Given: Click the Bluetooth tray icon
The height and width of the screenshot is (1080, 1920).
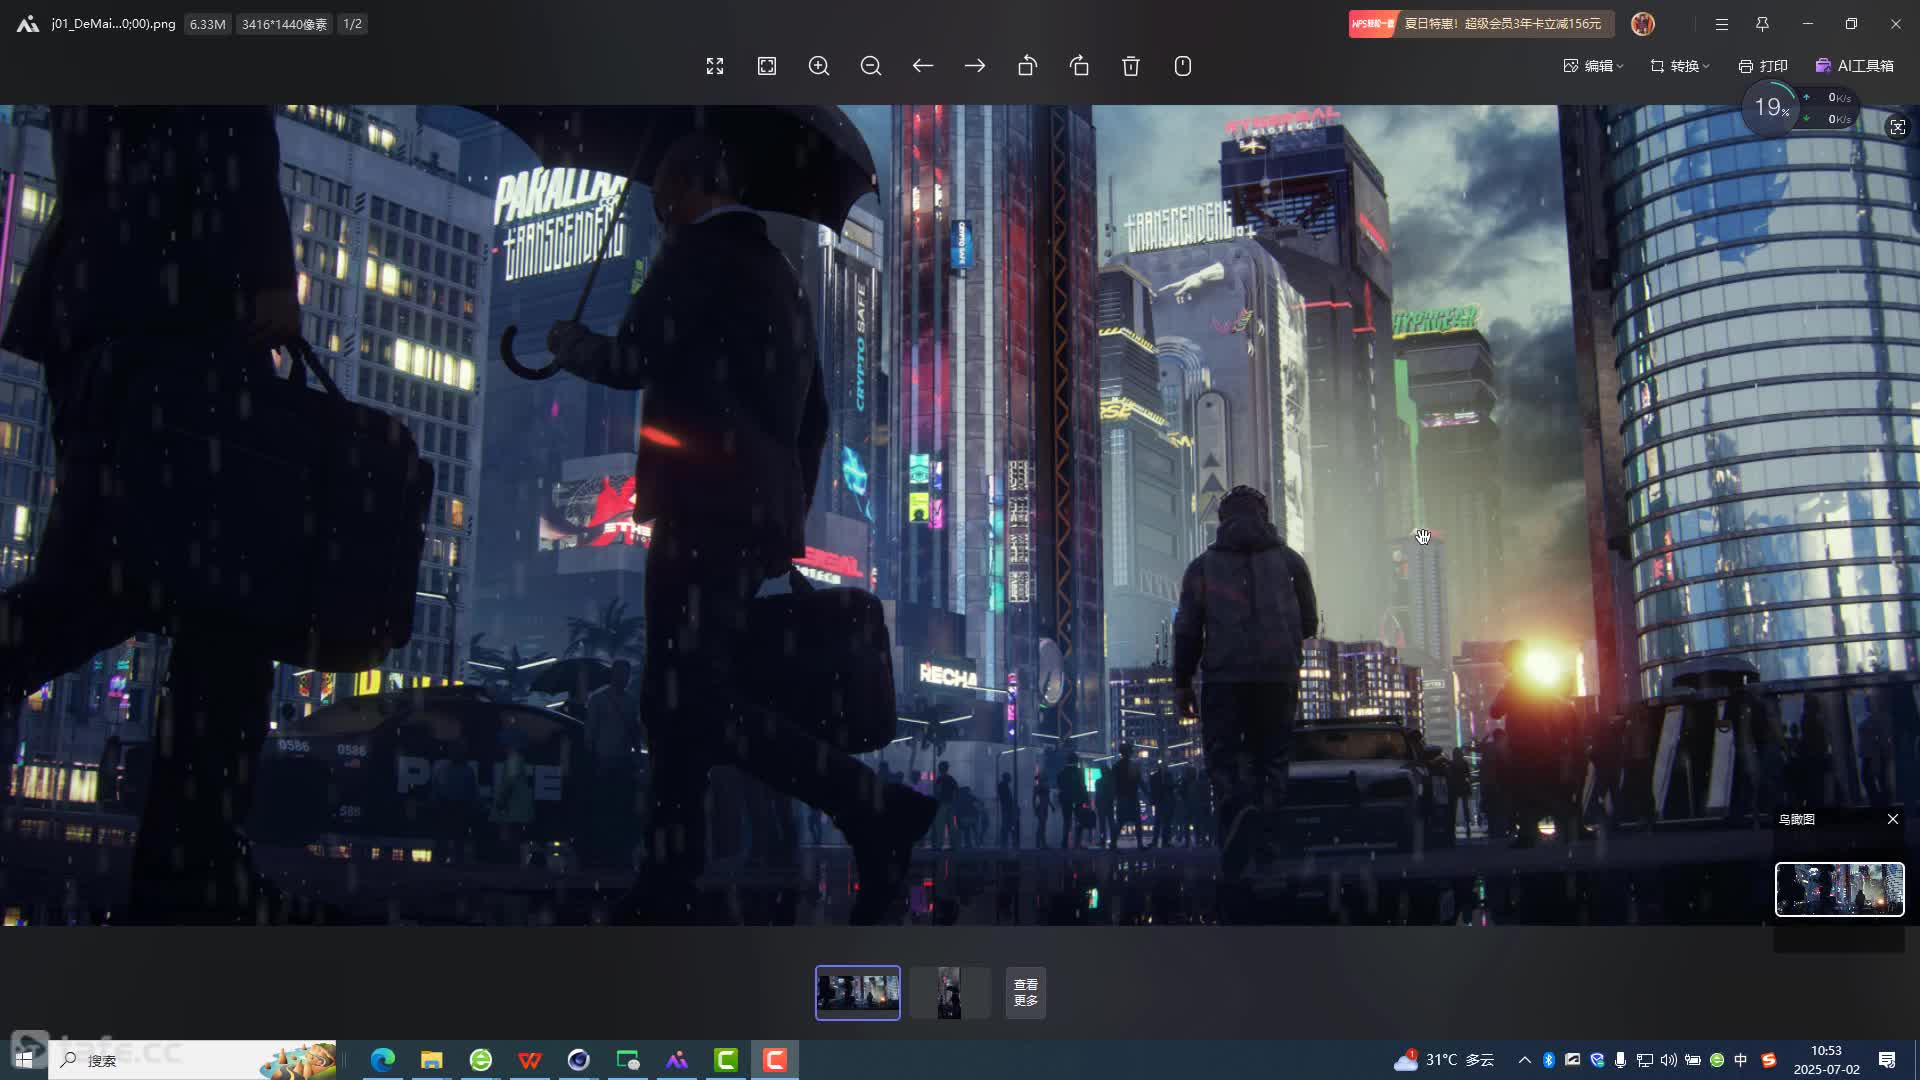Looking at the screenshot, I should (1549, 1060).
